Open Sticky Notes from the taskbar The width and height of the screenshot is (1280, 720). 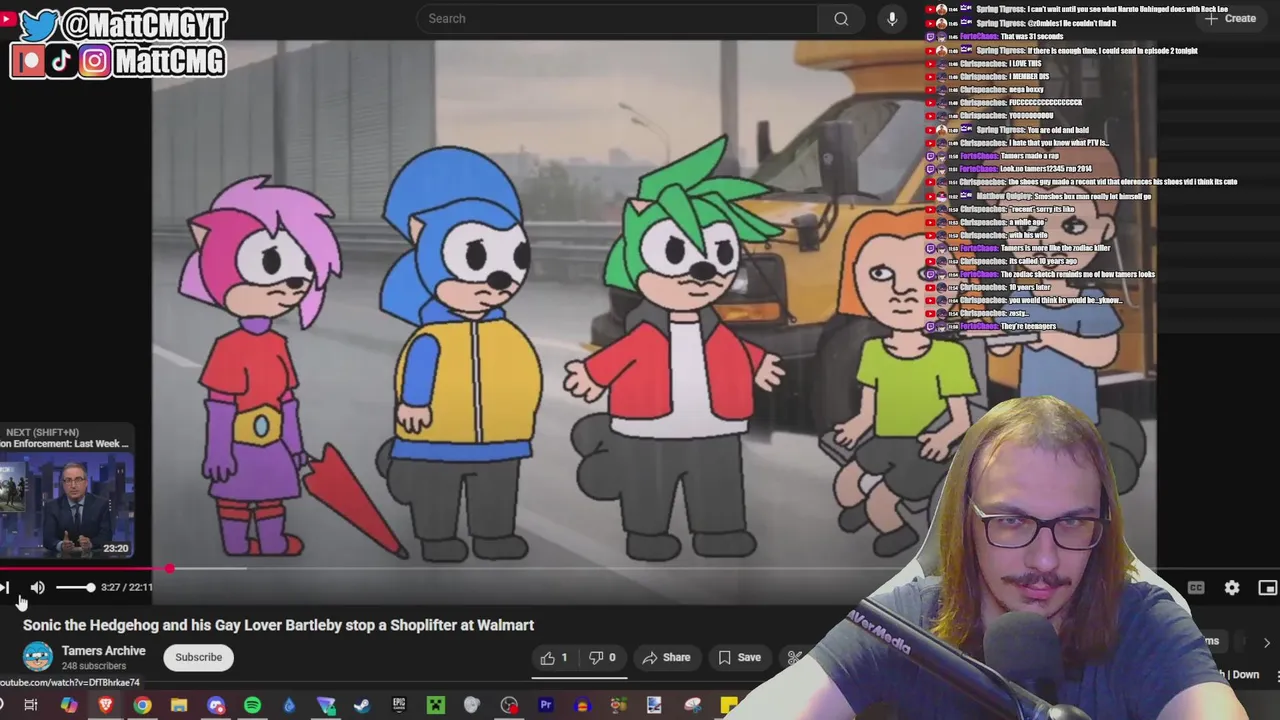(x=728, y=705)
